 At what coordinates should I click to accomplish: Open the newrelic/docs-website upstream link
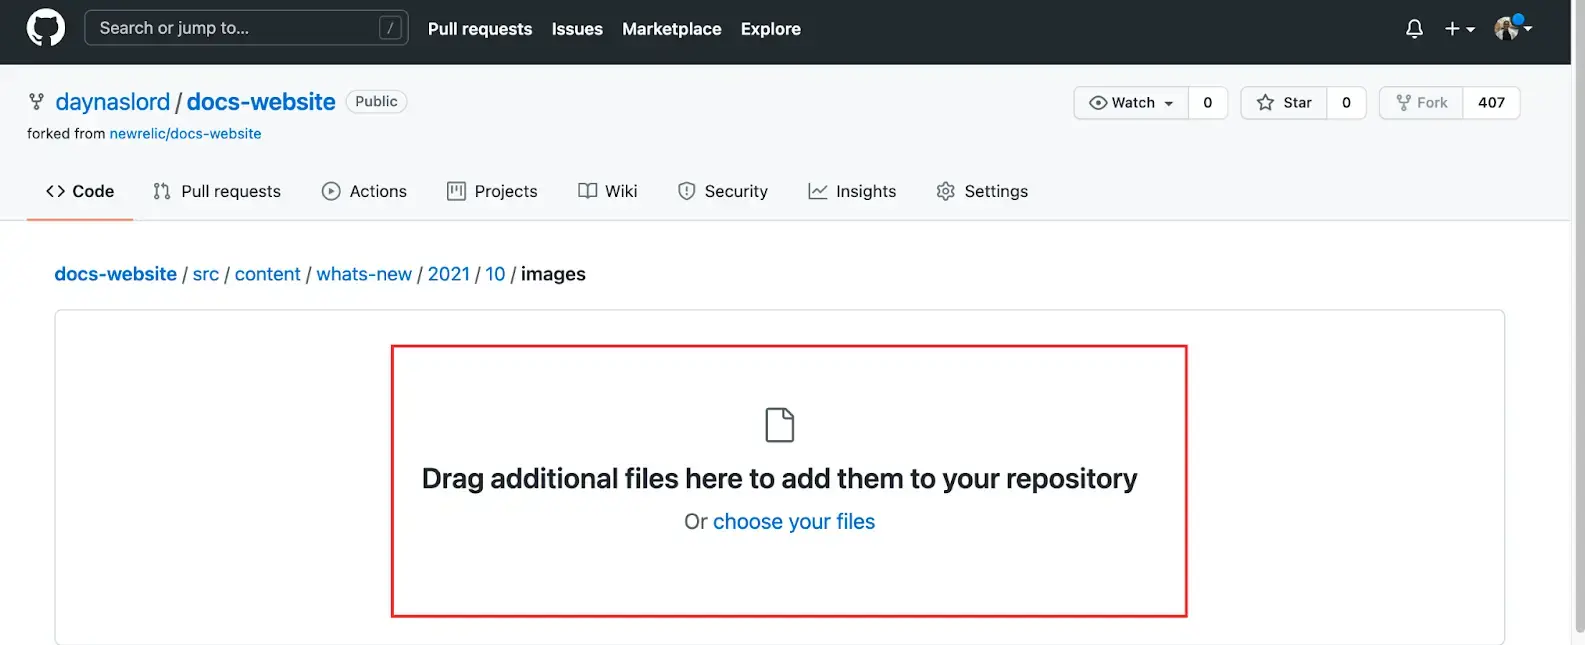pos(185,134)
